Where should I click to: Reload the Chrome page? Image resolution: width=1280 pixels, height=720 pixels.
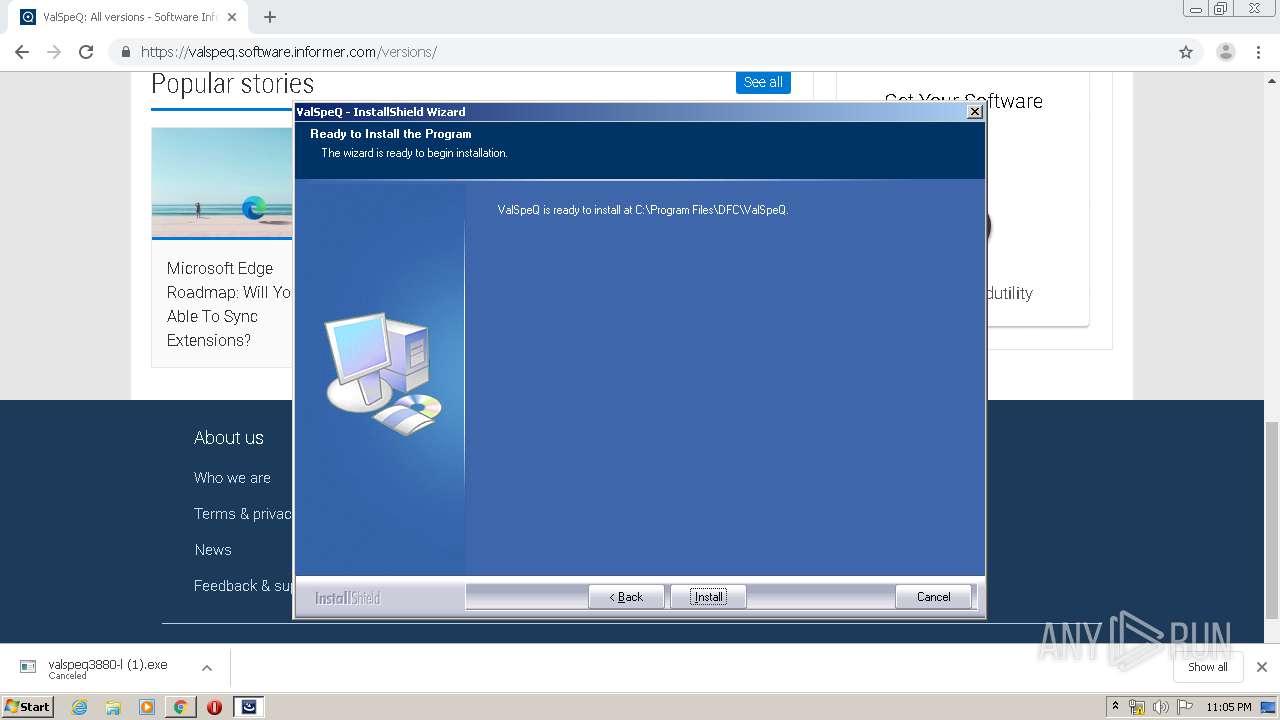[86, 52]
